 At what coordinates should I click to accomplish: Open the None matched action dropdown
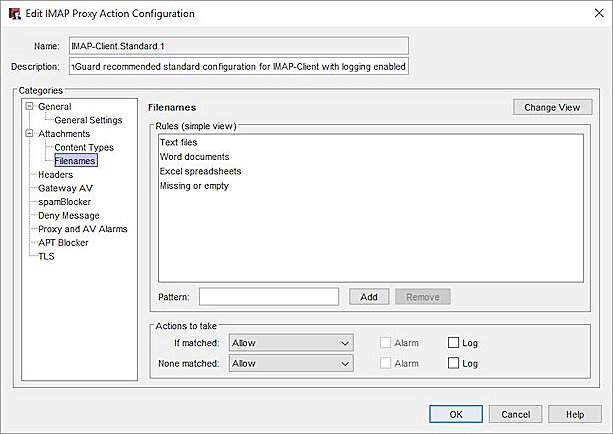coord(291,364)
